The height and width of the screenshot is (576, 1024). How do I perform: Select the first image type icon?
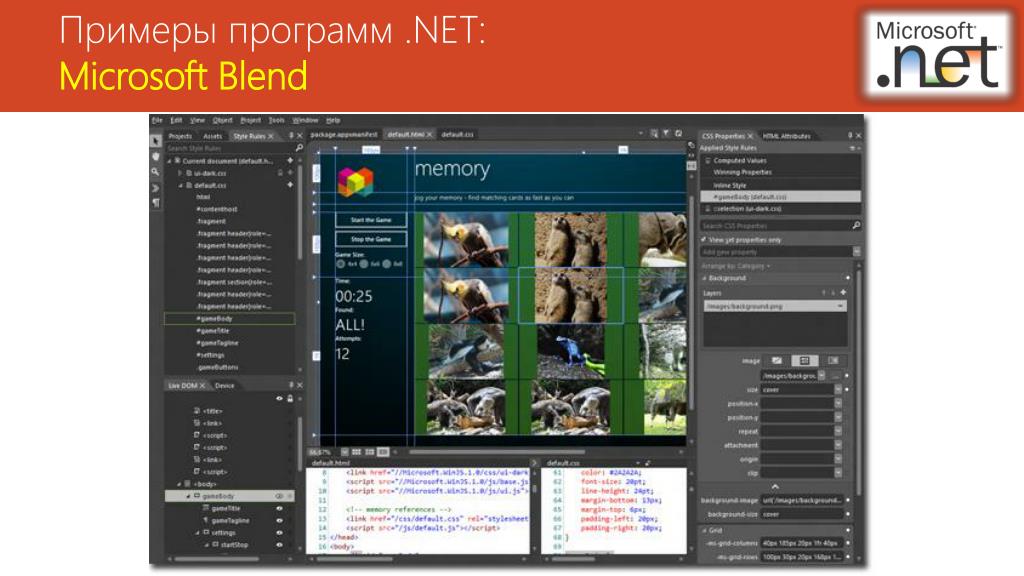click(776, 360)
